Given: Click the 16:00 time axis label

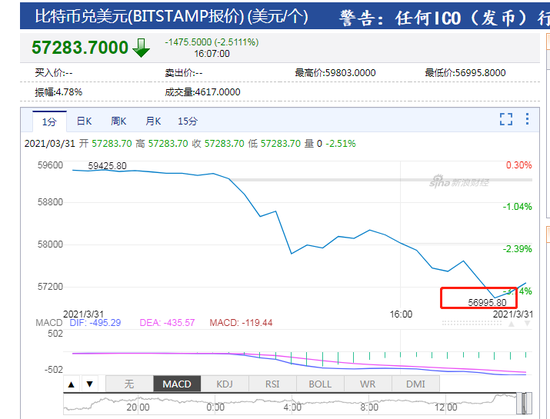Looking at the screenshot, I should click(401, 314).
